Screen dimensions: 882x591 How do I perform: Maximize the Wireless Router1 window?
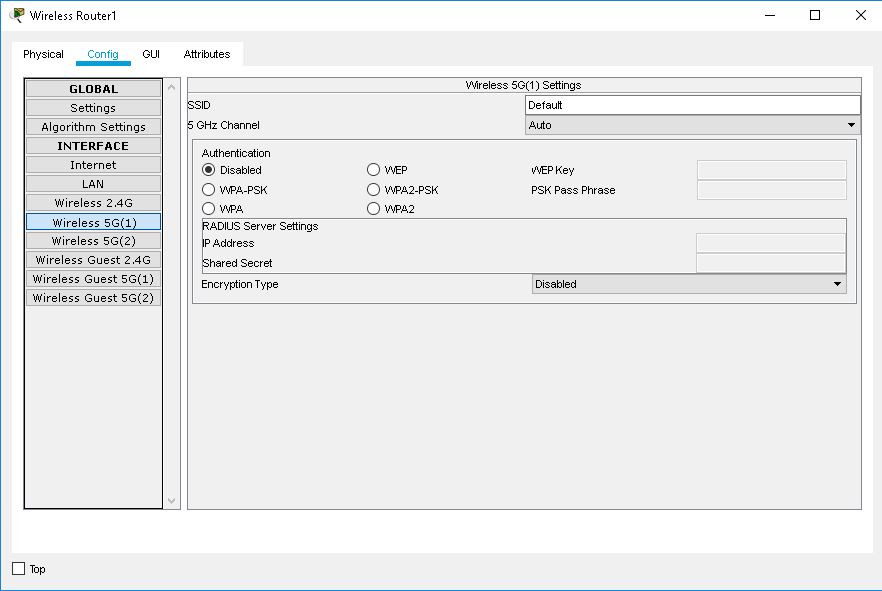click(814, 15)
